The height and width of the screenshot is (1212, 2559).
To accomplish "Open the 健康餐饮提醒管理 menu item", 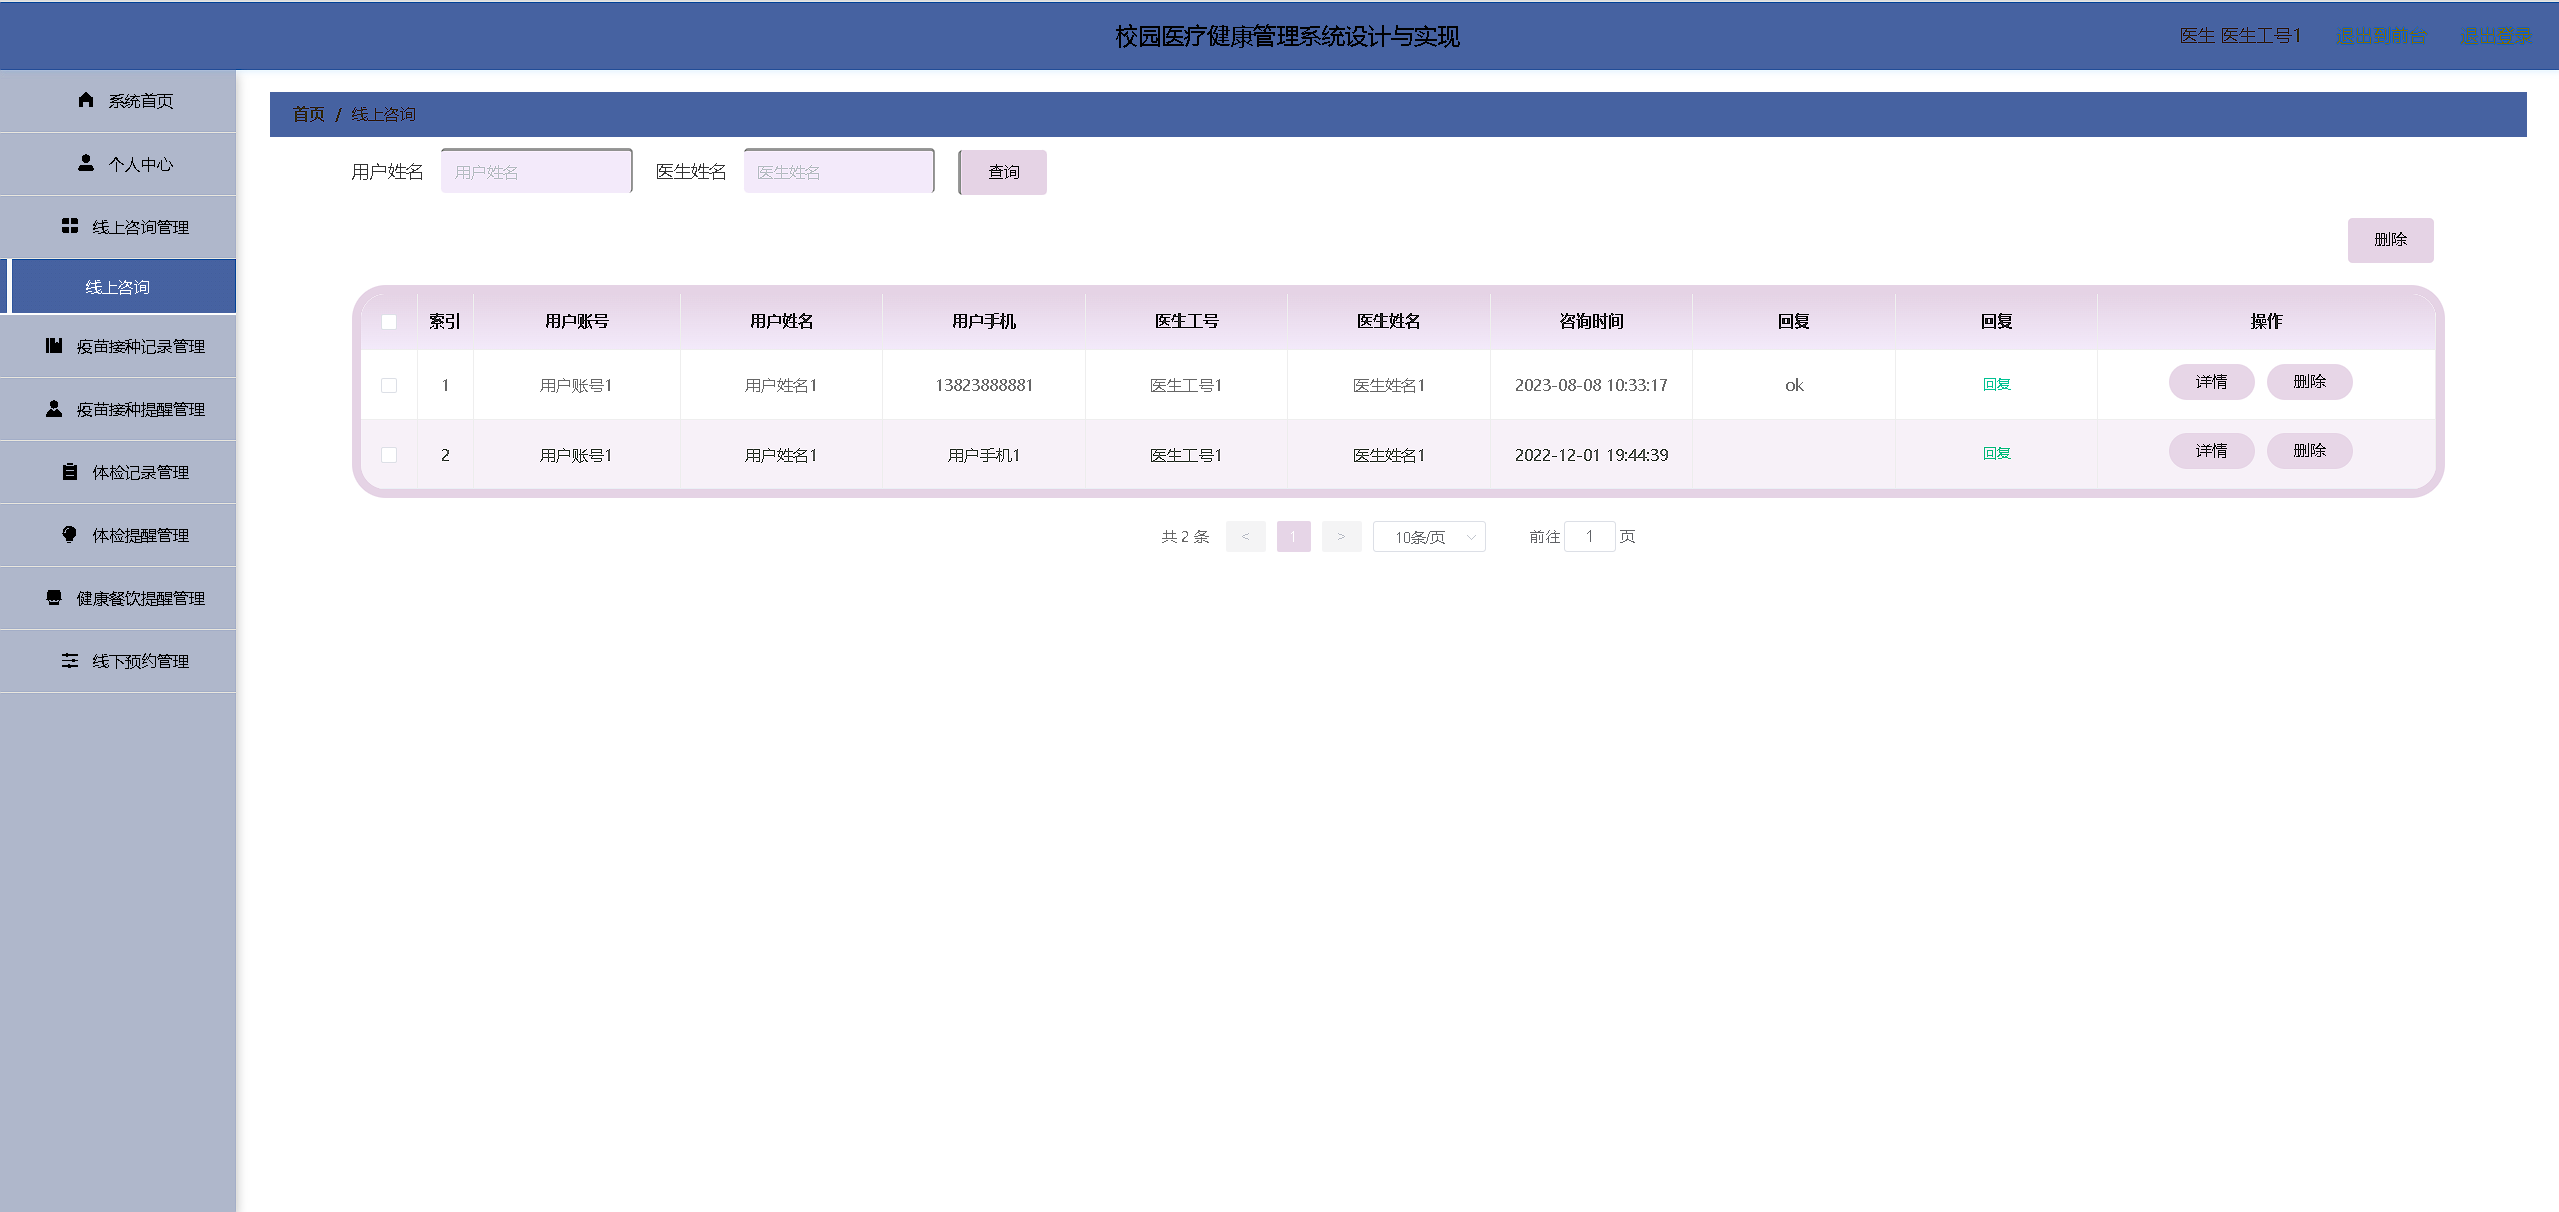I will [140, 598].
